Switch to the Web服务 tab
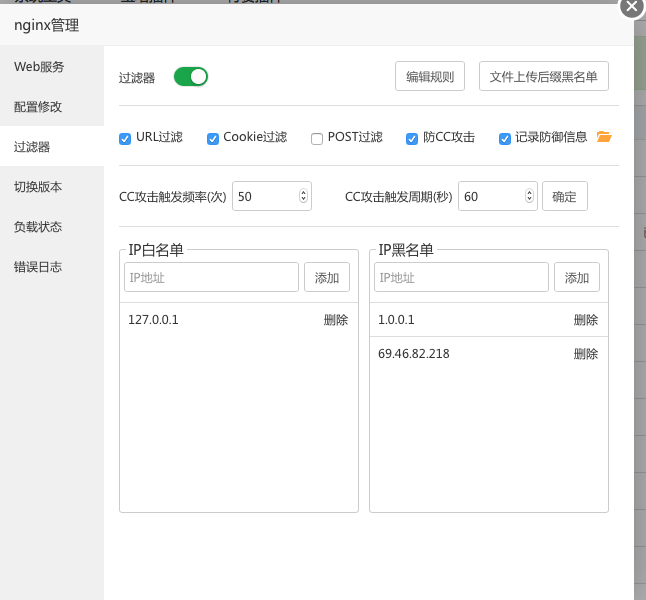 pyautogui.click(x=52, y=66)
